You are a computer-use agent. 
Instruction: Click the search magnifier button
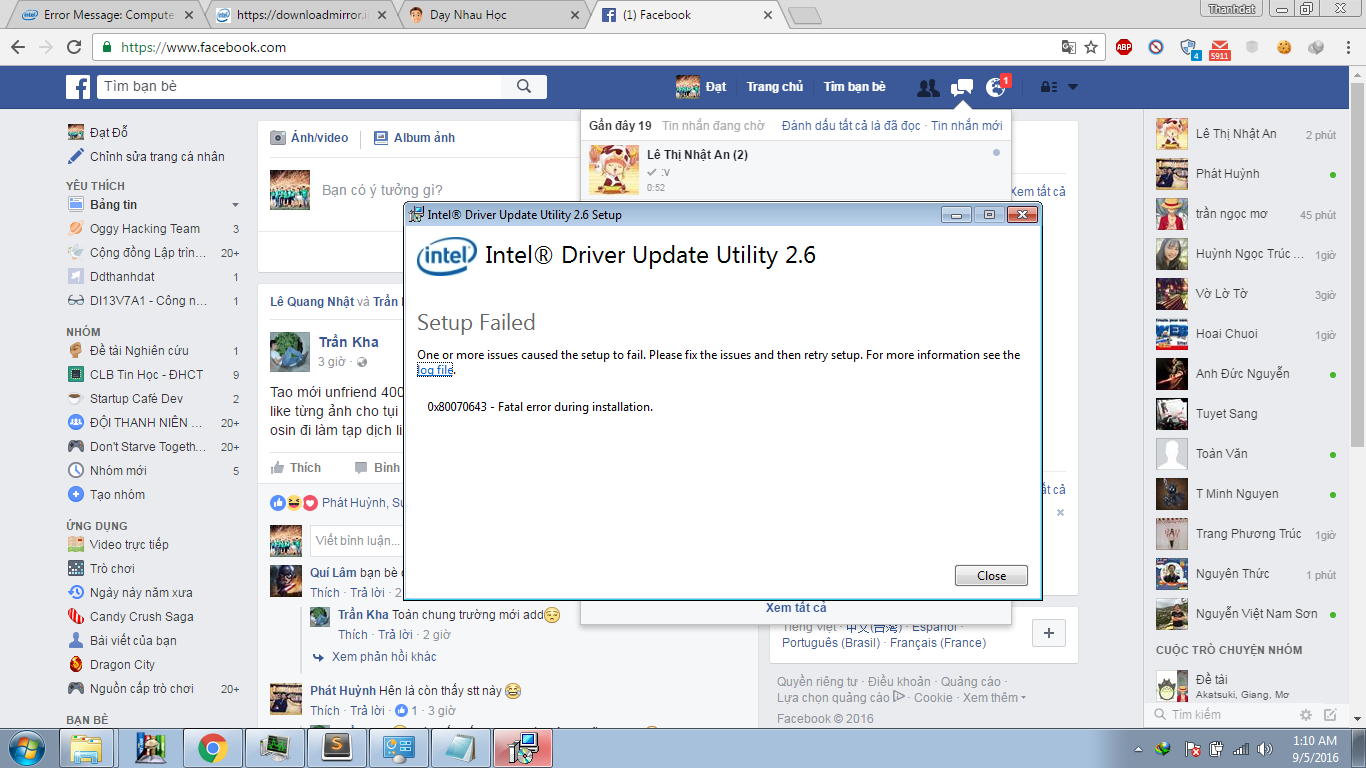(x=524, y=87)
